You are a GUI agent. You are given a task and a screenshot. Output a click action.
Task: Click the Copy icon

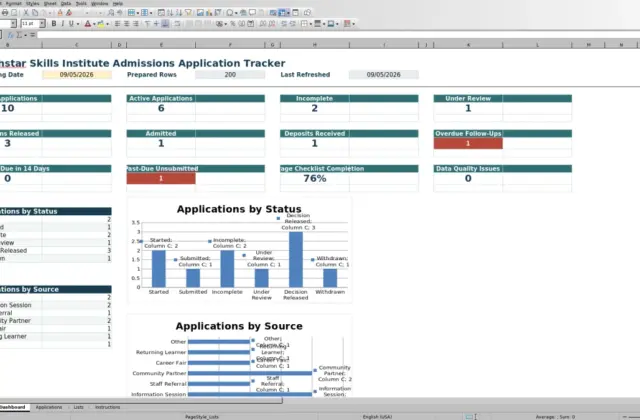pyautogui.click(x=35, y=13)
